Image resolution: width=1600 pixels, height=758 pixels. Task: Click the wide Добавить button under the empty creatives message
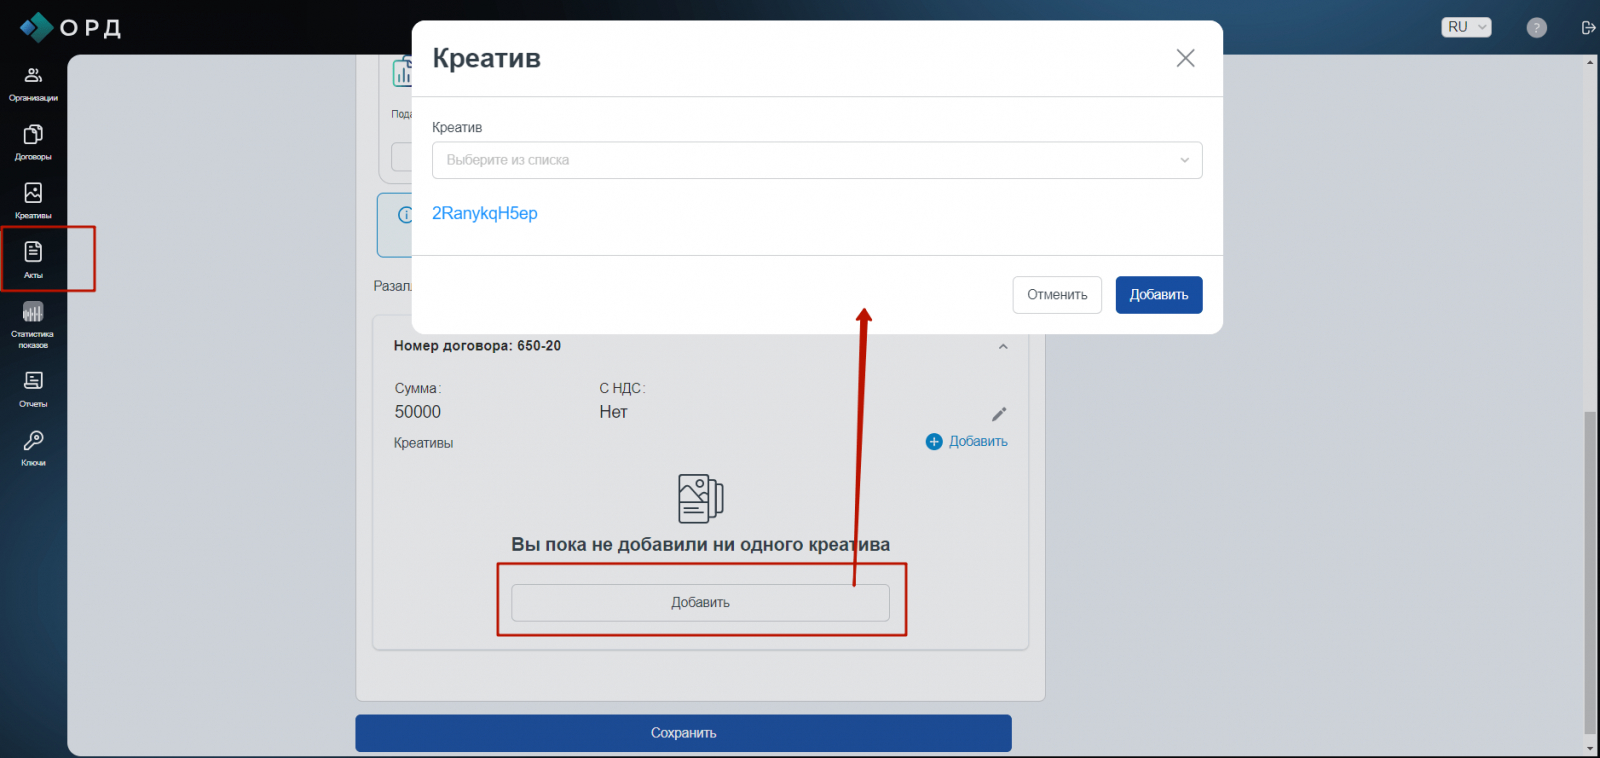pyautogui.click(x=700, y=603)
